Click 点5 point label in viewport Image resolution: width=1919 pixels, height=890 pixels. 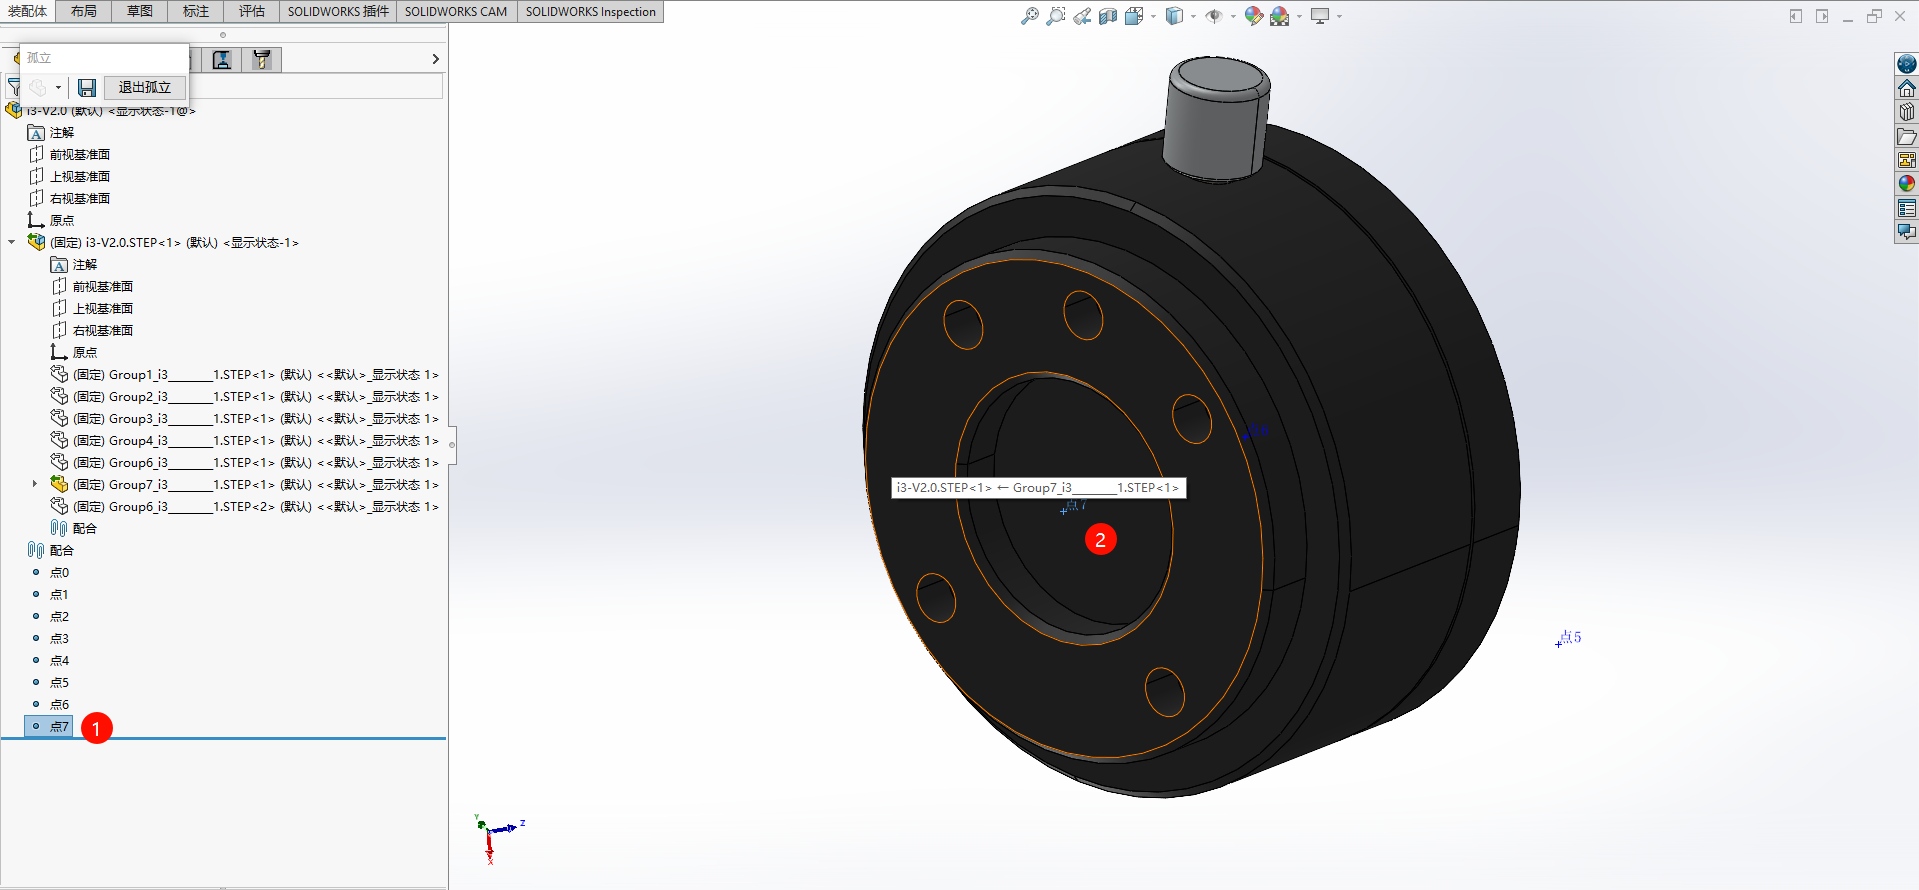[1569, 638]
